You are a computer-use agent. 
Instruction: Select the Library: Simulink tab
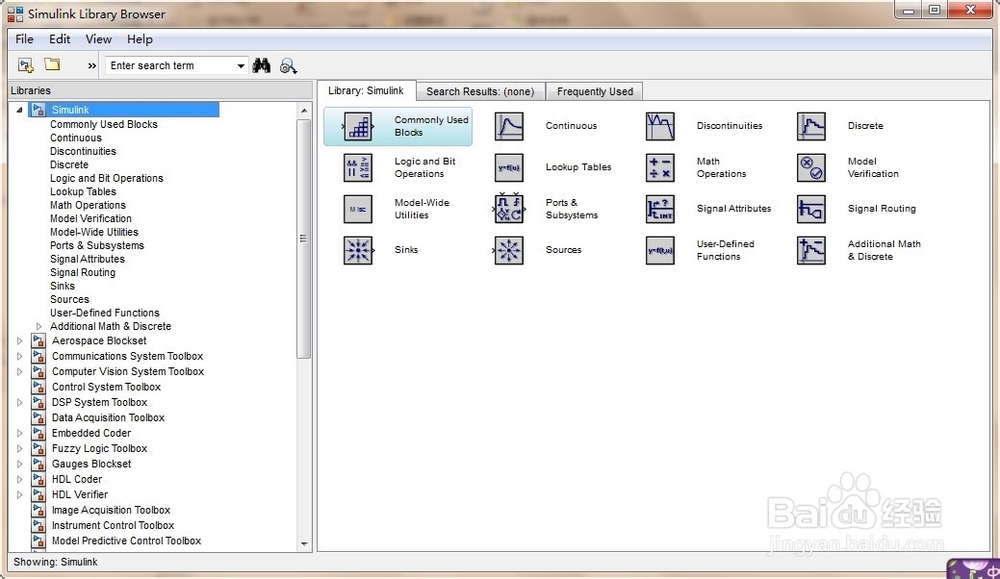click(x=366, y=91)
